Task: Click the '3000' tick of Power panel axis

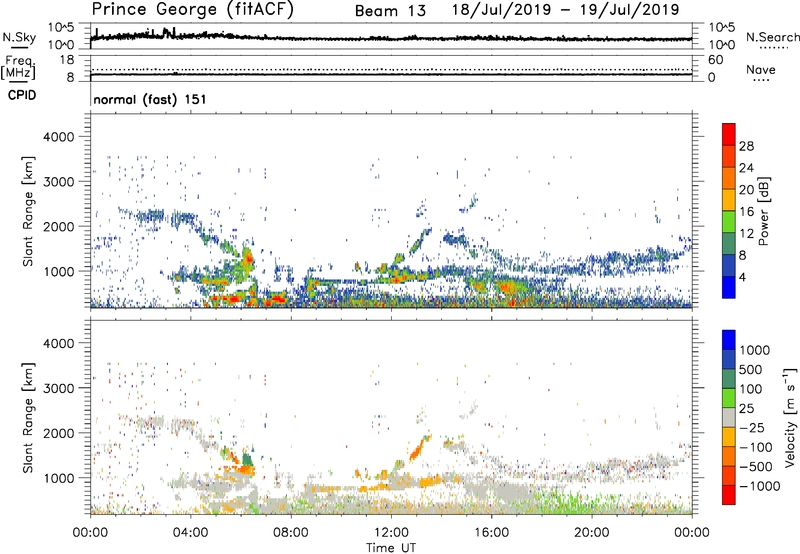Action: coord(58,182)
